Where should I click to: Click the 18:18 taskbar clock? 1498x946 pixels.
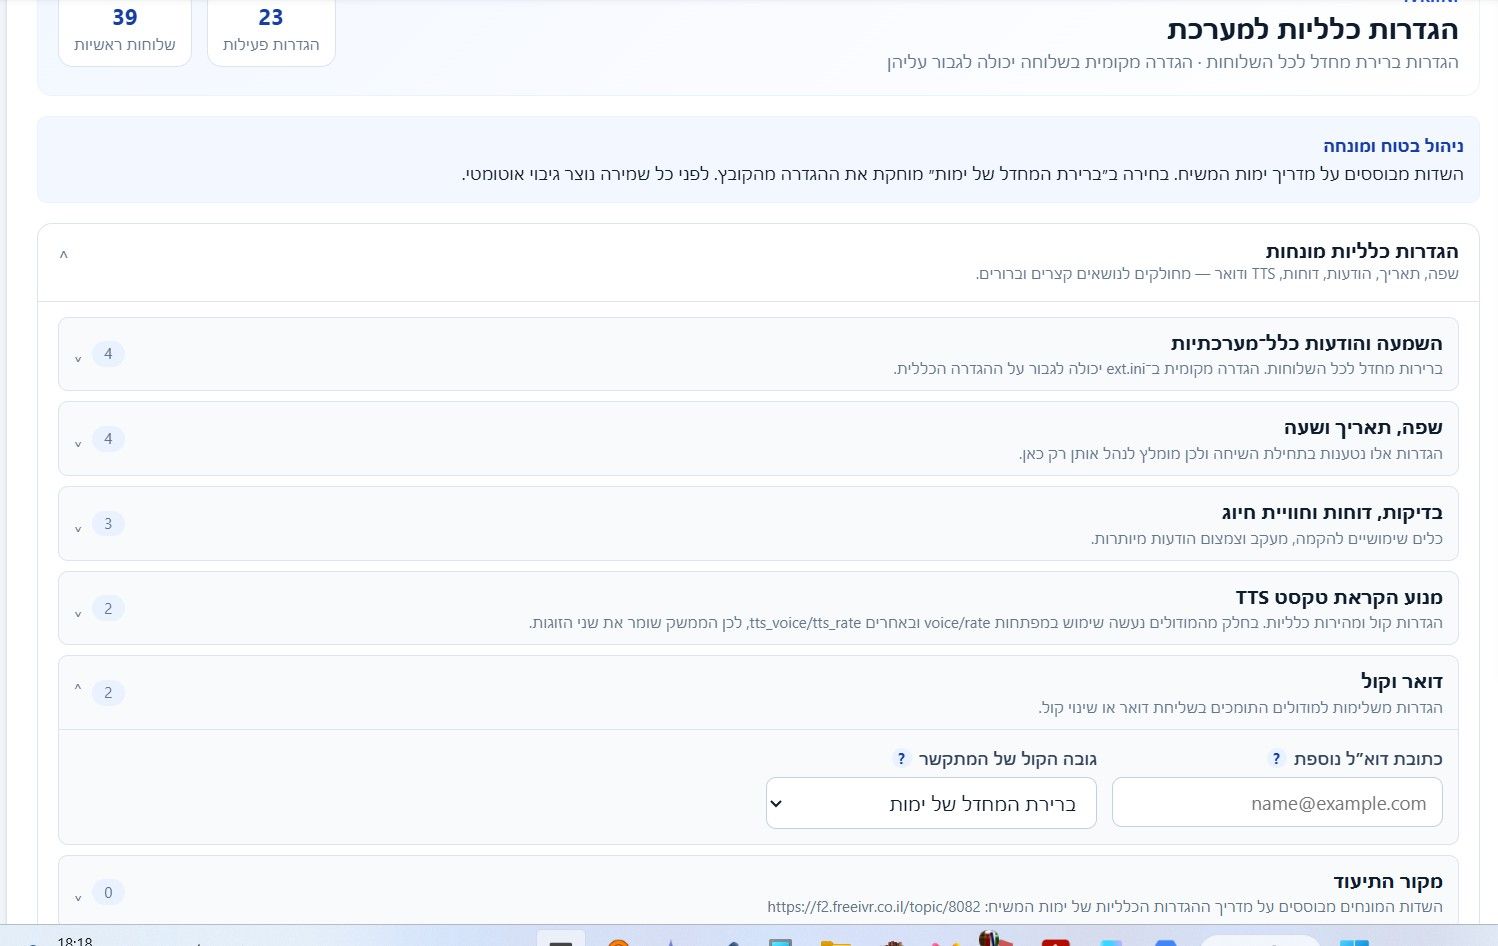(x=75, y=941)
